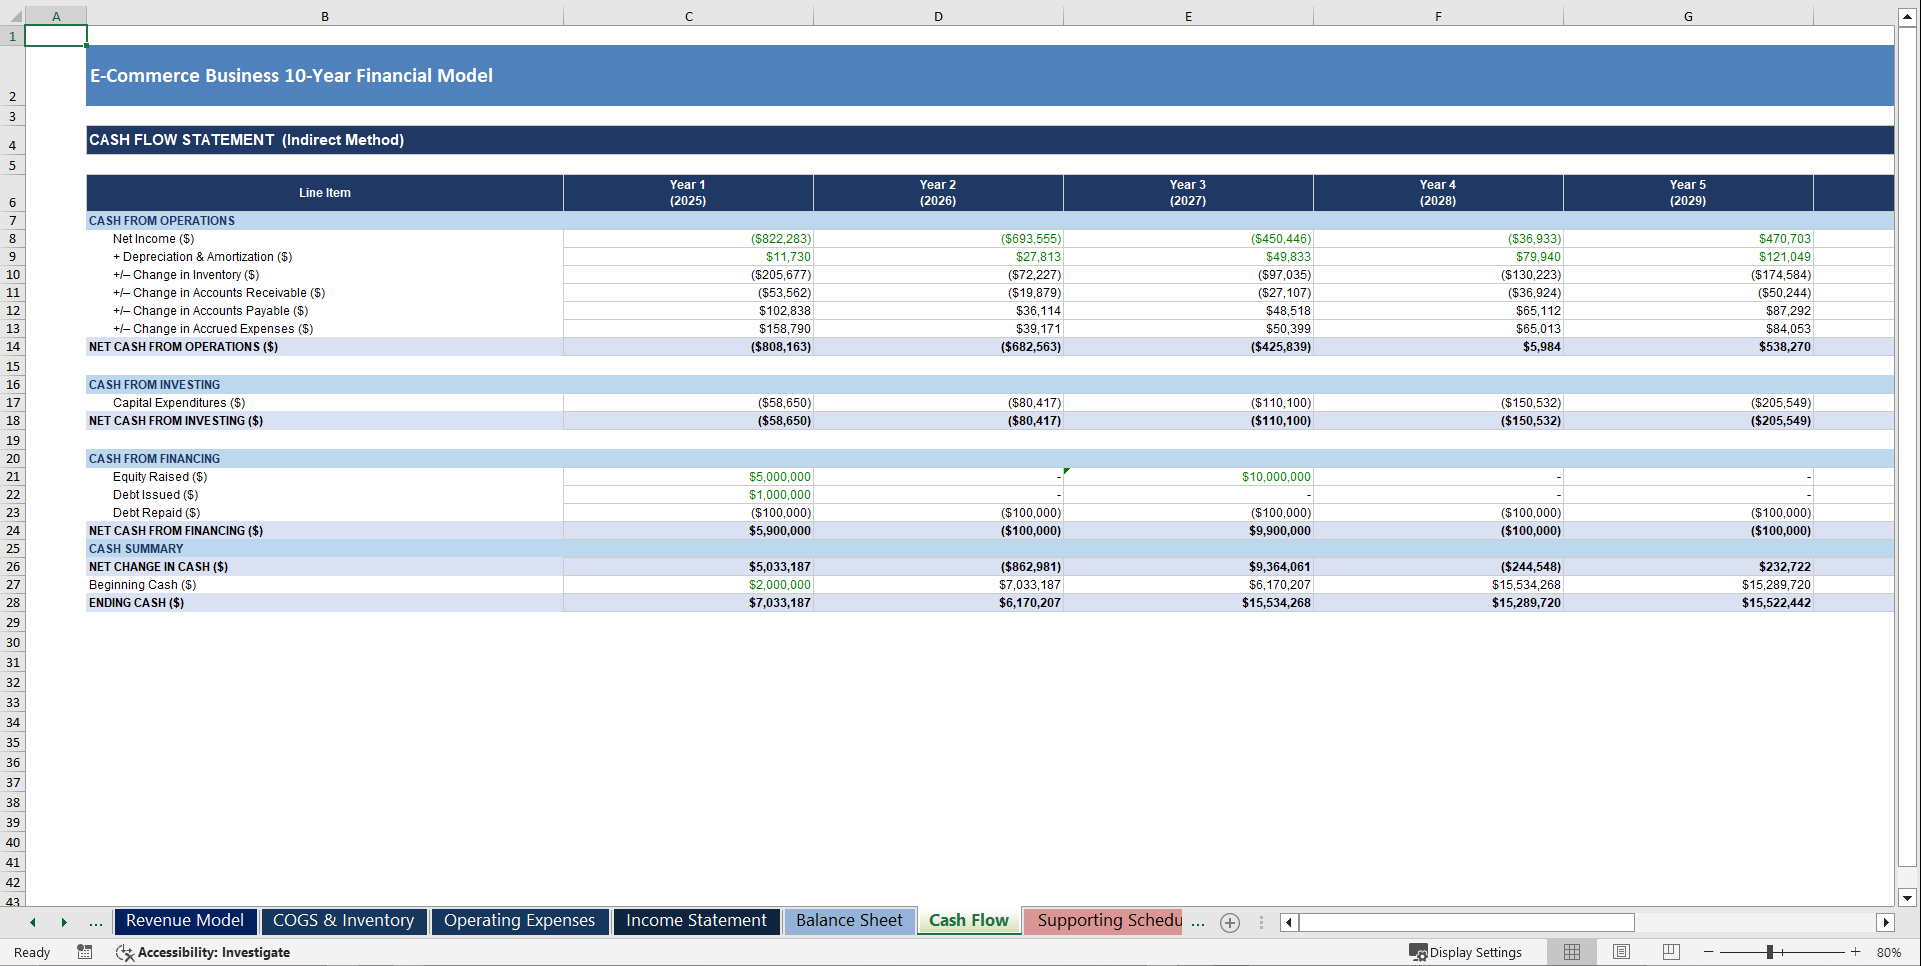Select the Page Layout view icon
The height and width of the screenshot is (966, 1921).
coord(1621,952)
